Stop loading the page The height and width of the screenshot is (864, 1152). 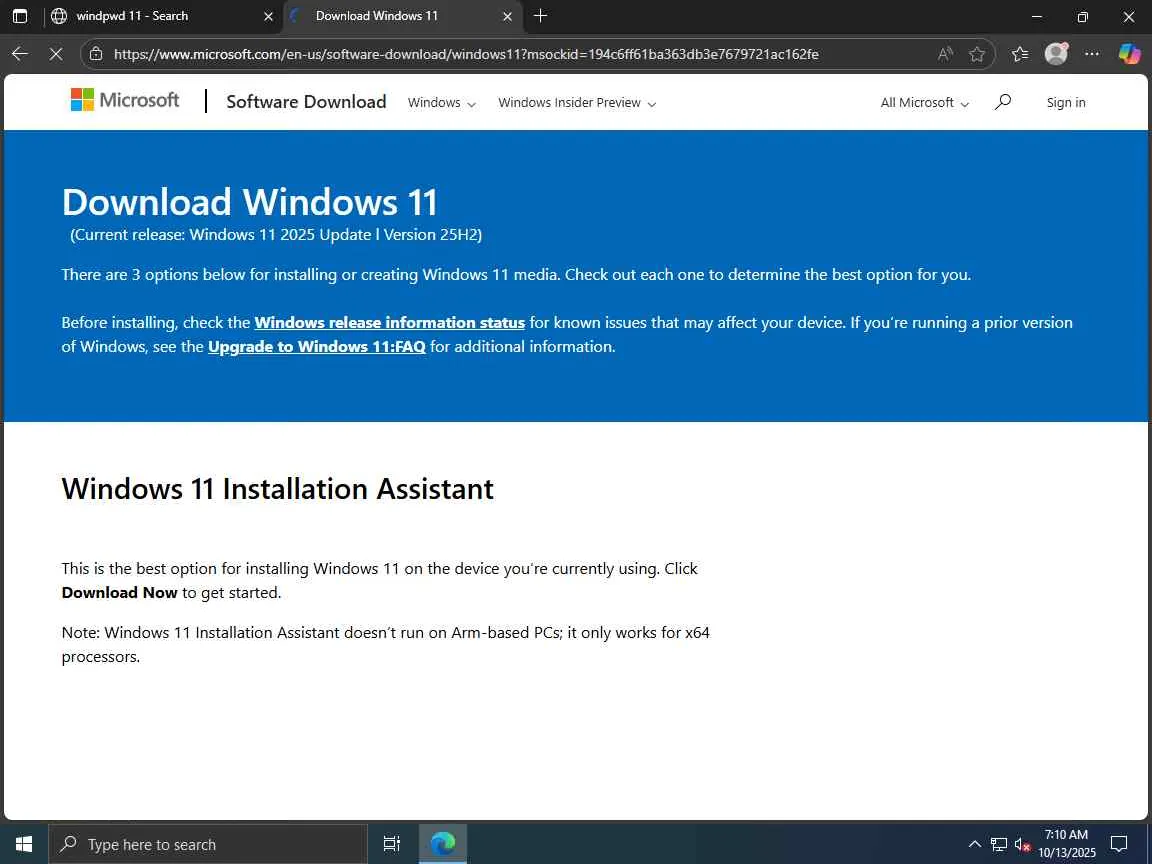(56, 54)
